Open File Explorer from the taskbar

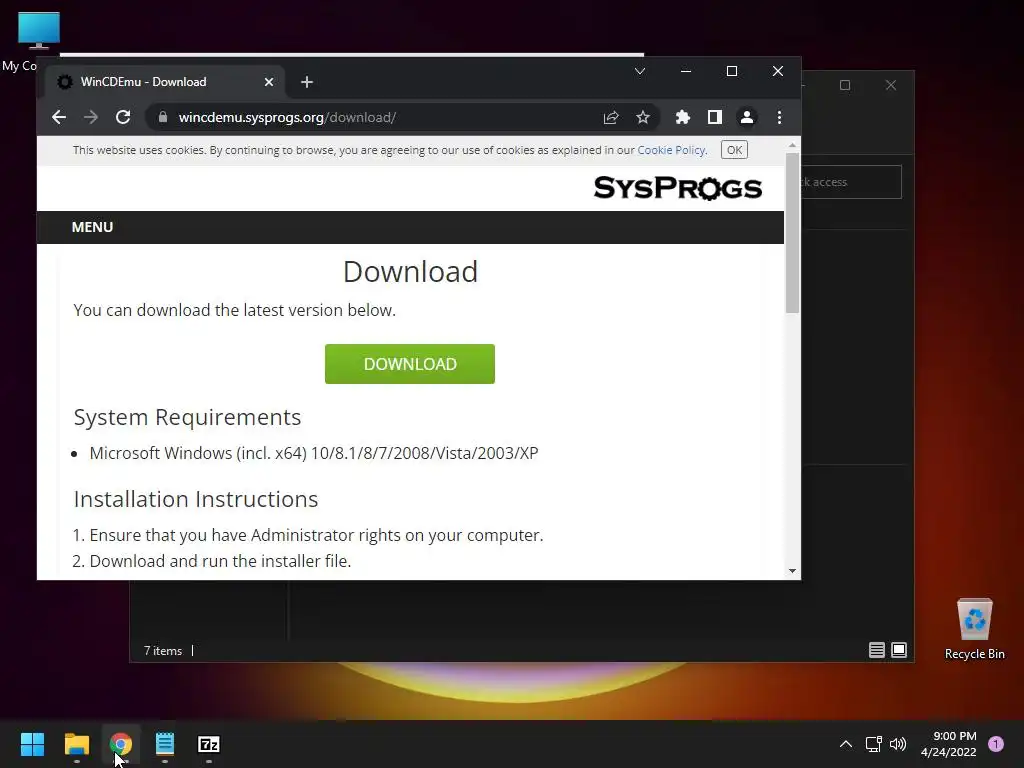click(76, 744)
